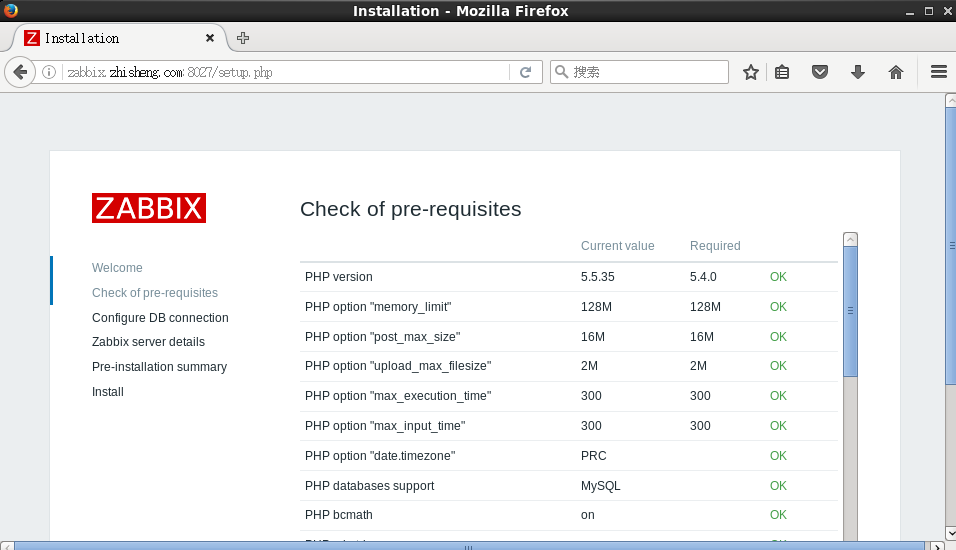Save page to Pocket icon
The image size is (956, 550).
pyautogui.click(x=819, y=72)
